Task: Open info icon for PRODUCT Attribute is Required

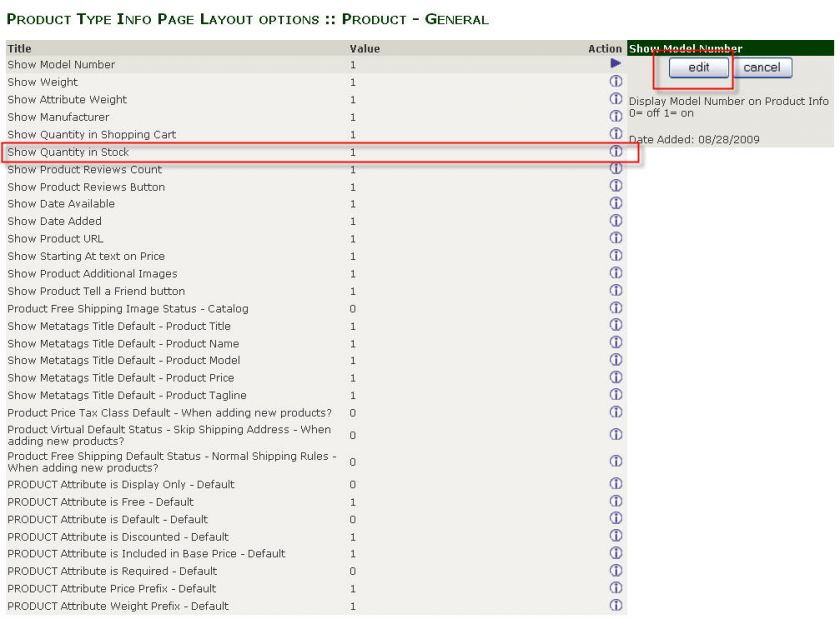Action: click(x=616, y=571)
